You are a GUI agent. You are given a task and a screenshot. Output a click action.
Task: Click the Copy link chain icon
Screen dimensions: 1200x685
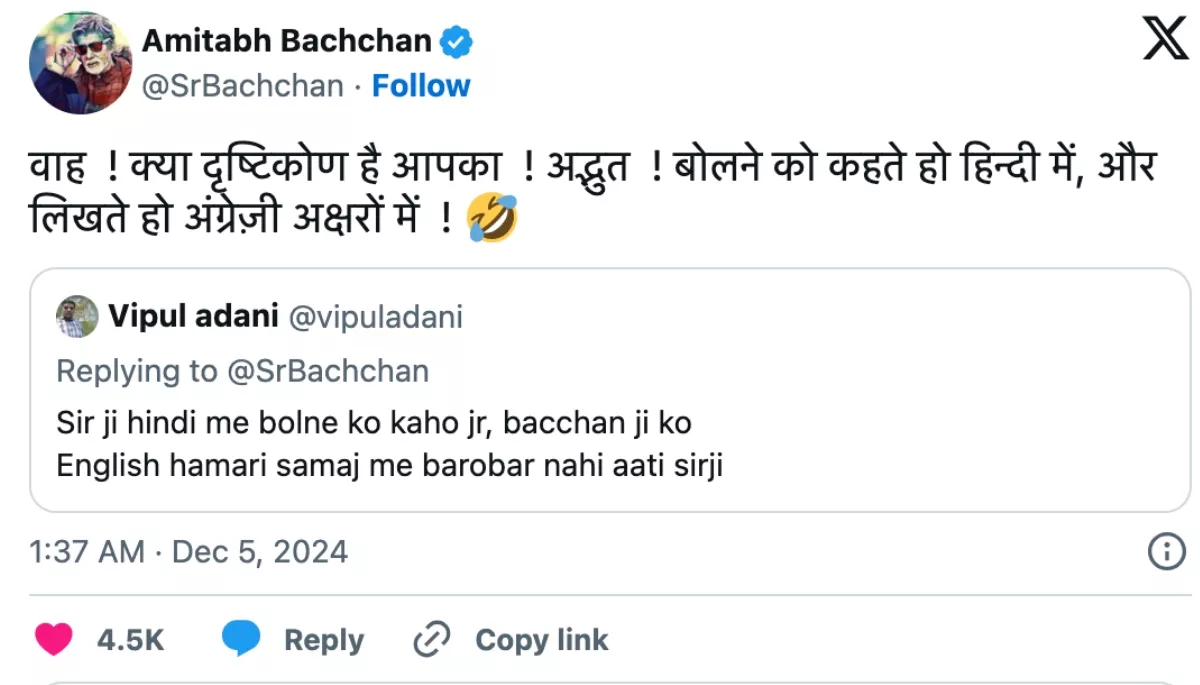432,639
